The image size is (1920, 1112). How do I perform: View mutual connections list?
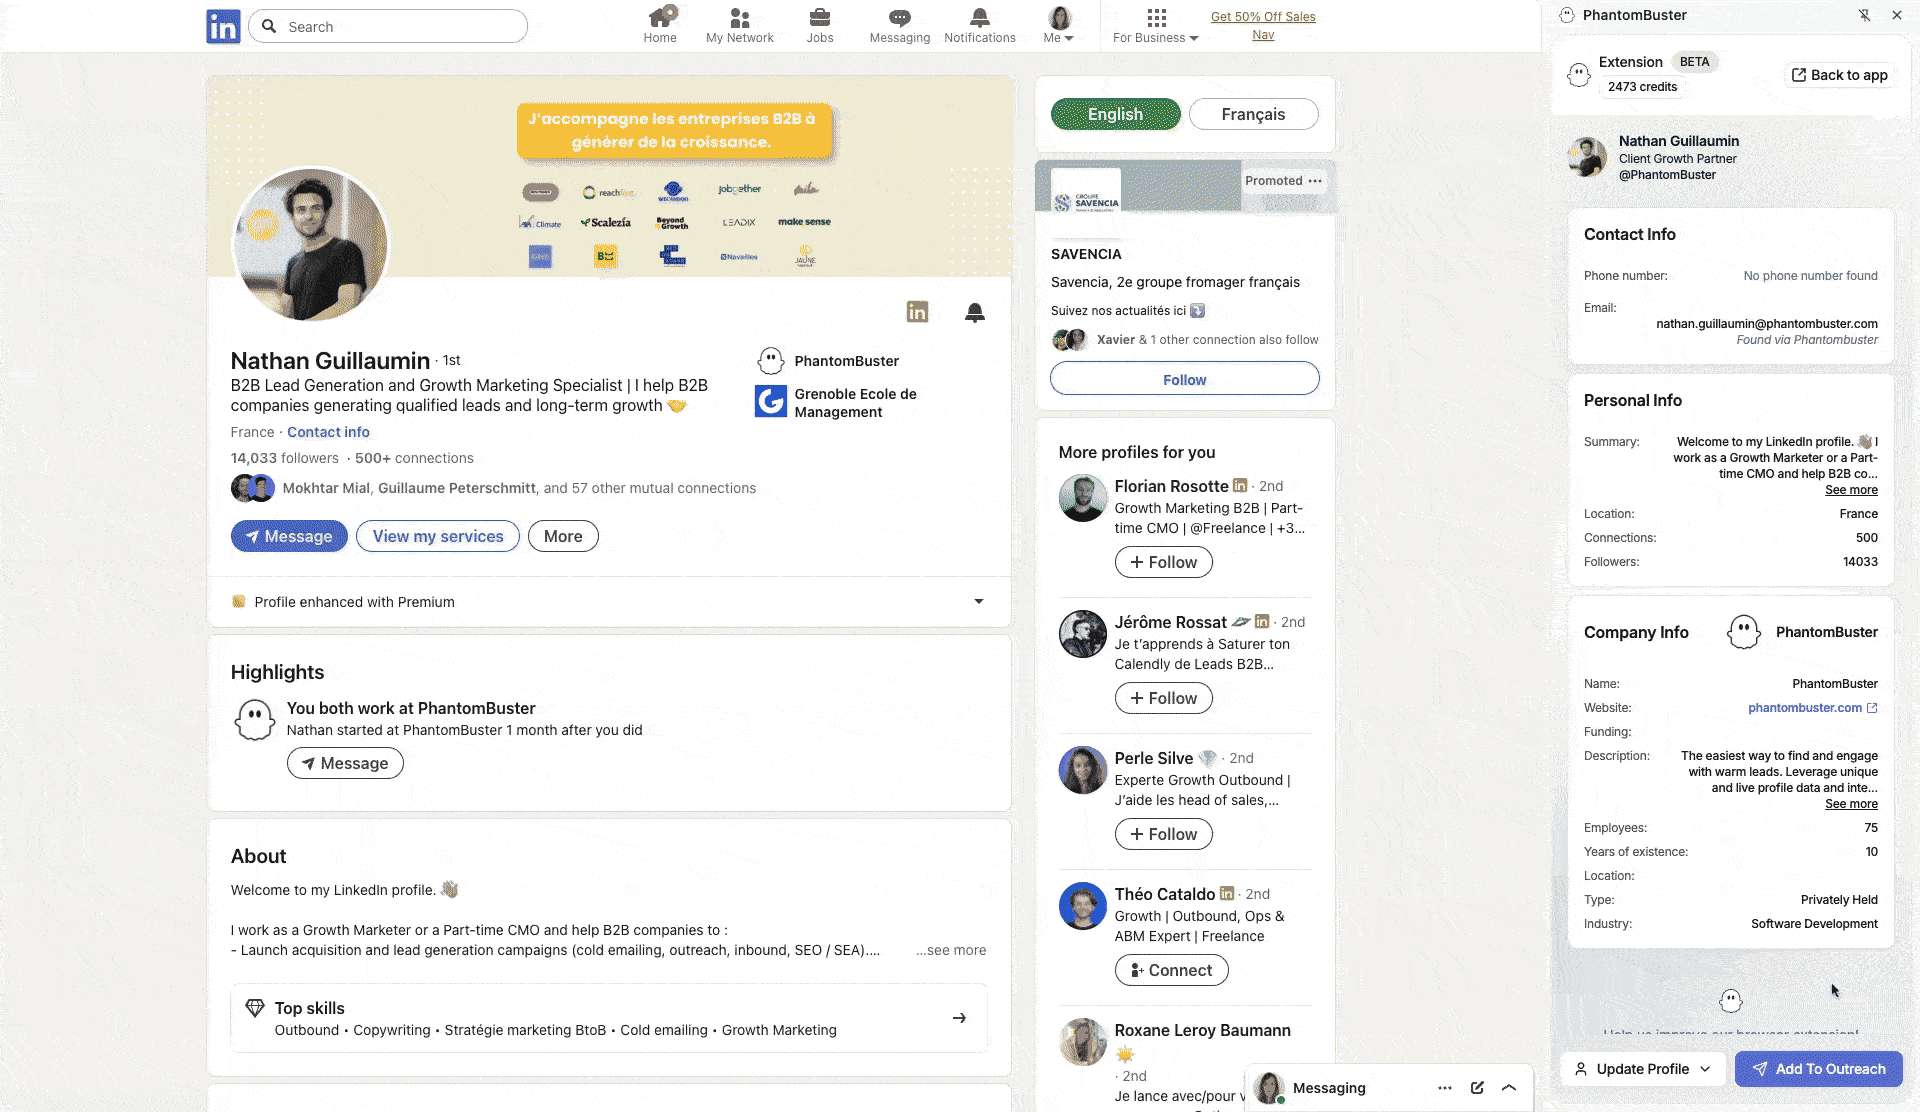(519, 488)
